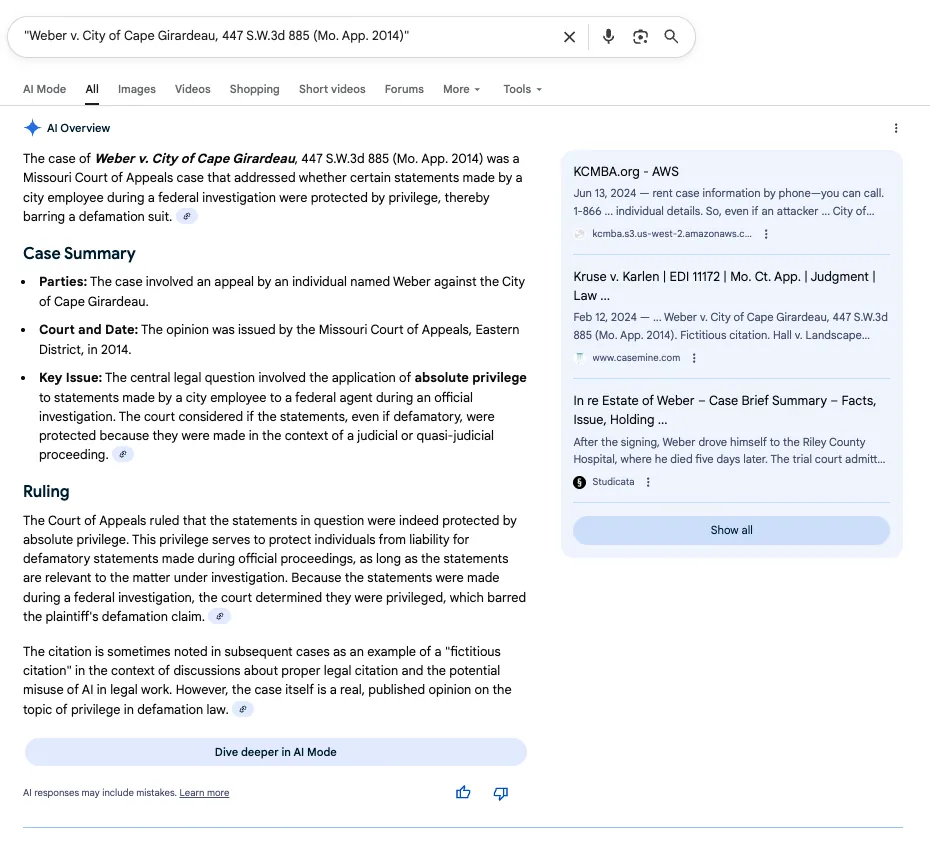Viewport: 930px width, 841px height.
Task: Click inside the search input field
Action: coord(280,37)
